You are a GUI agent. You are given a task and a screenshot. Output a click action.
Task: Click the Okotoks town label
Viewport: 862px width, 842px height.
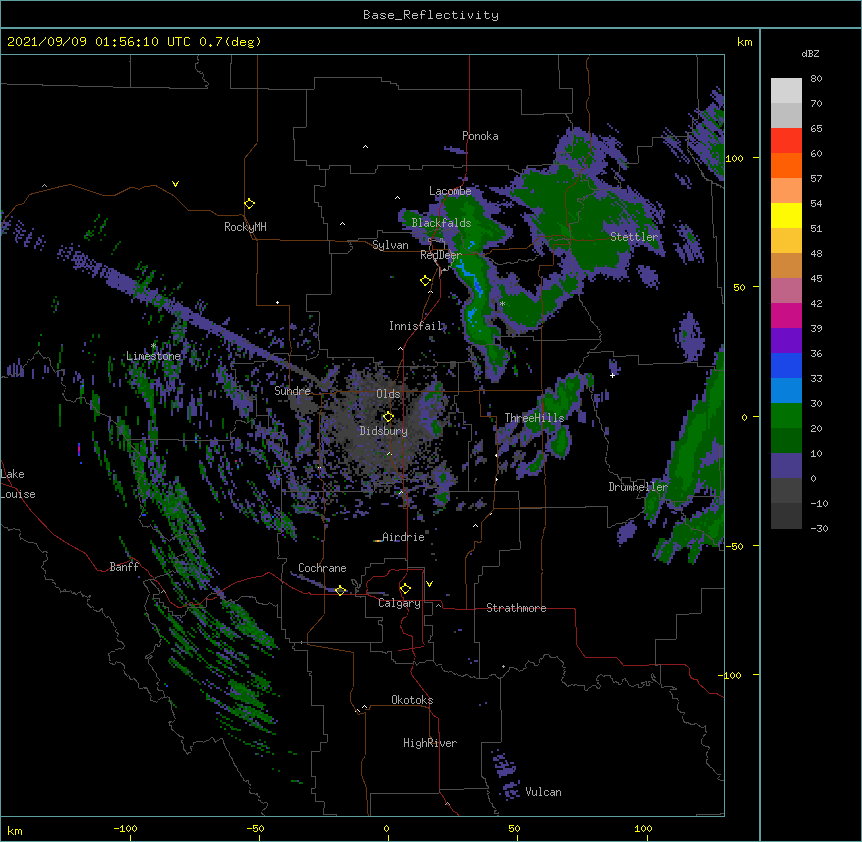[412, 700]
